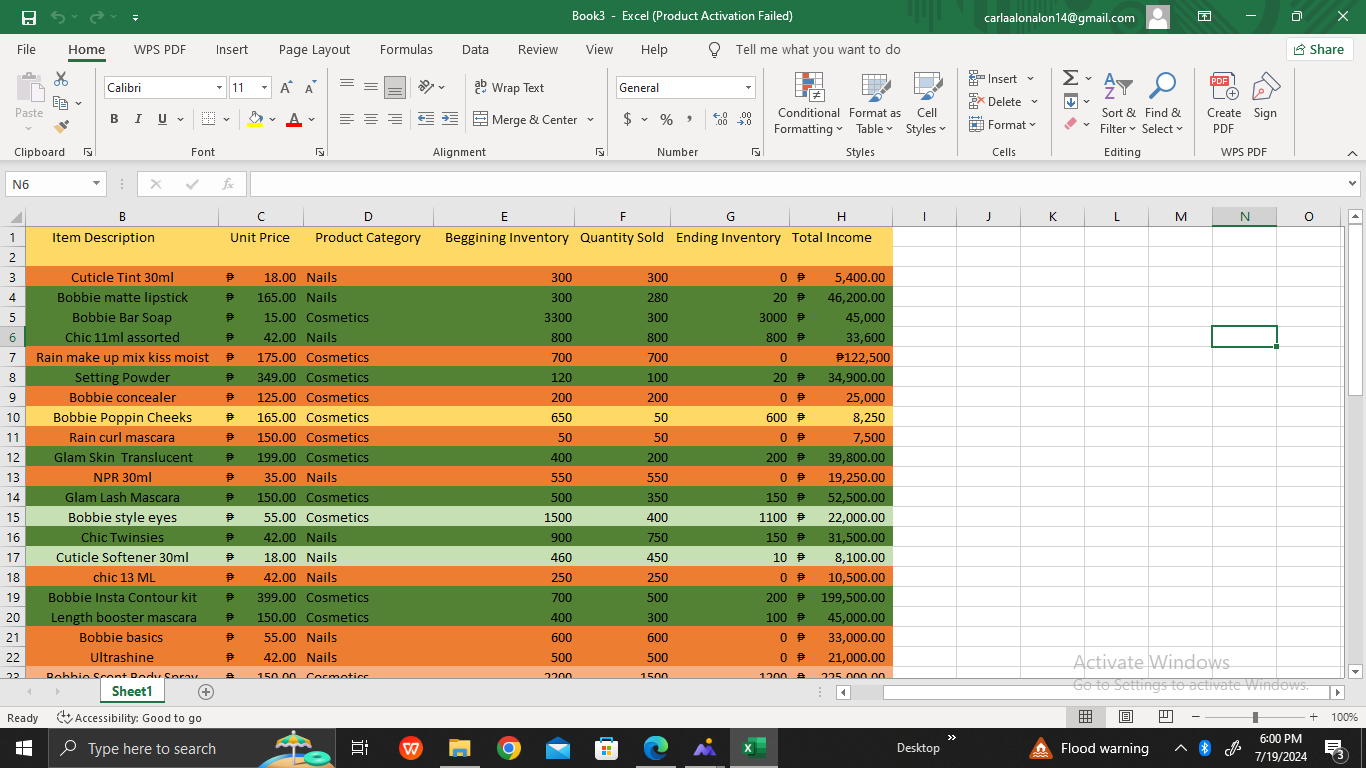Center text horizontally in the cell
The image size is (1366, 768).
[371, 119]
